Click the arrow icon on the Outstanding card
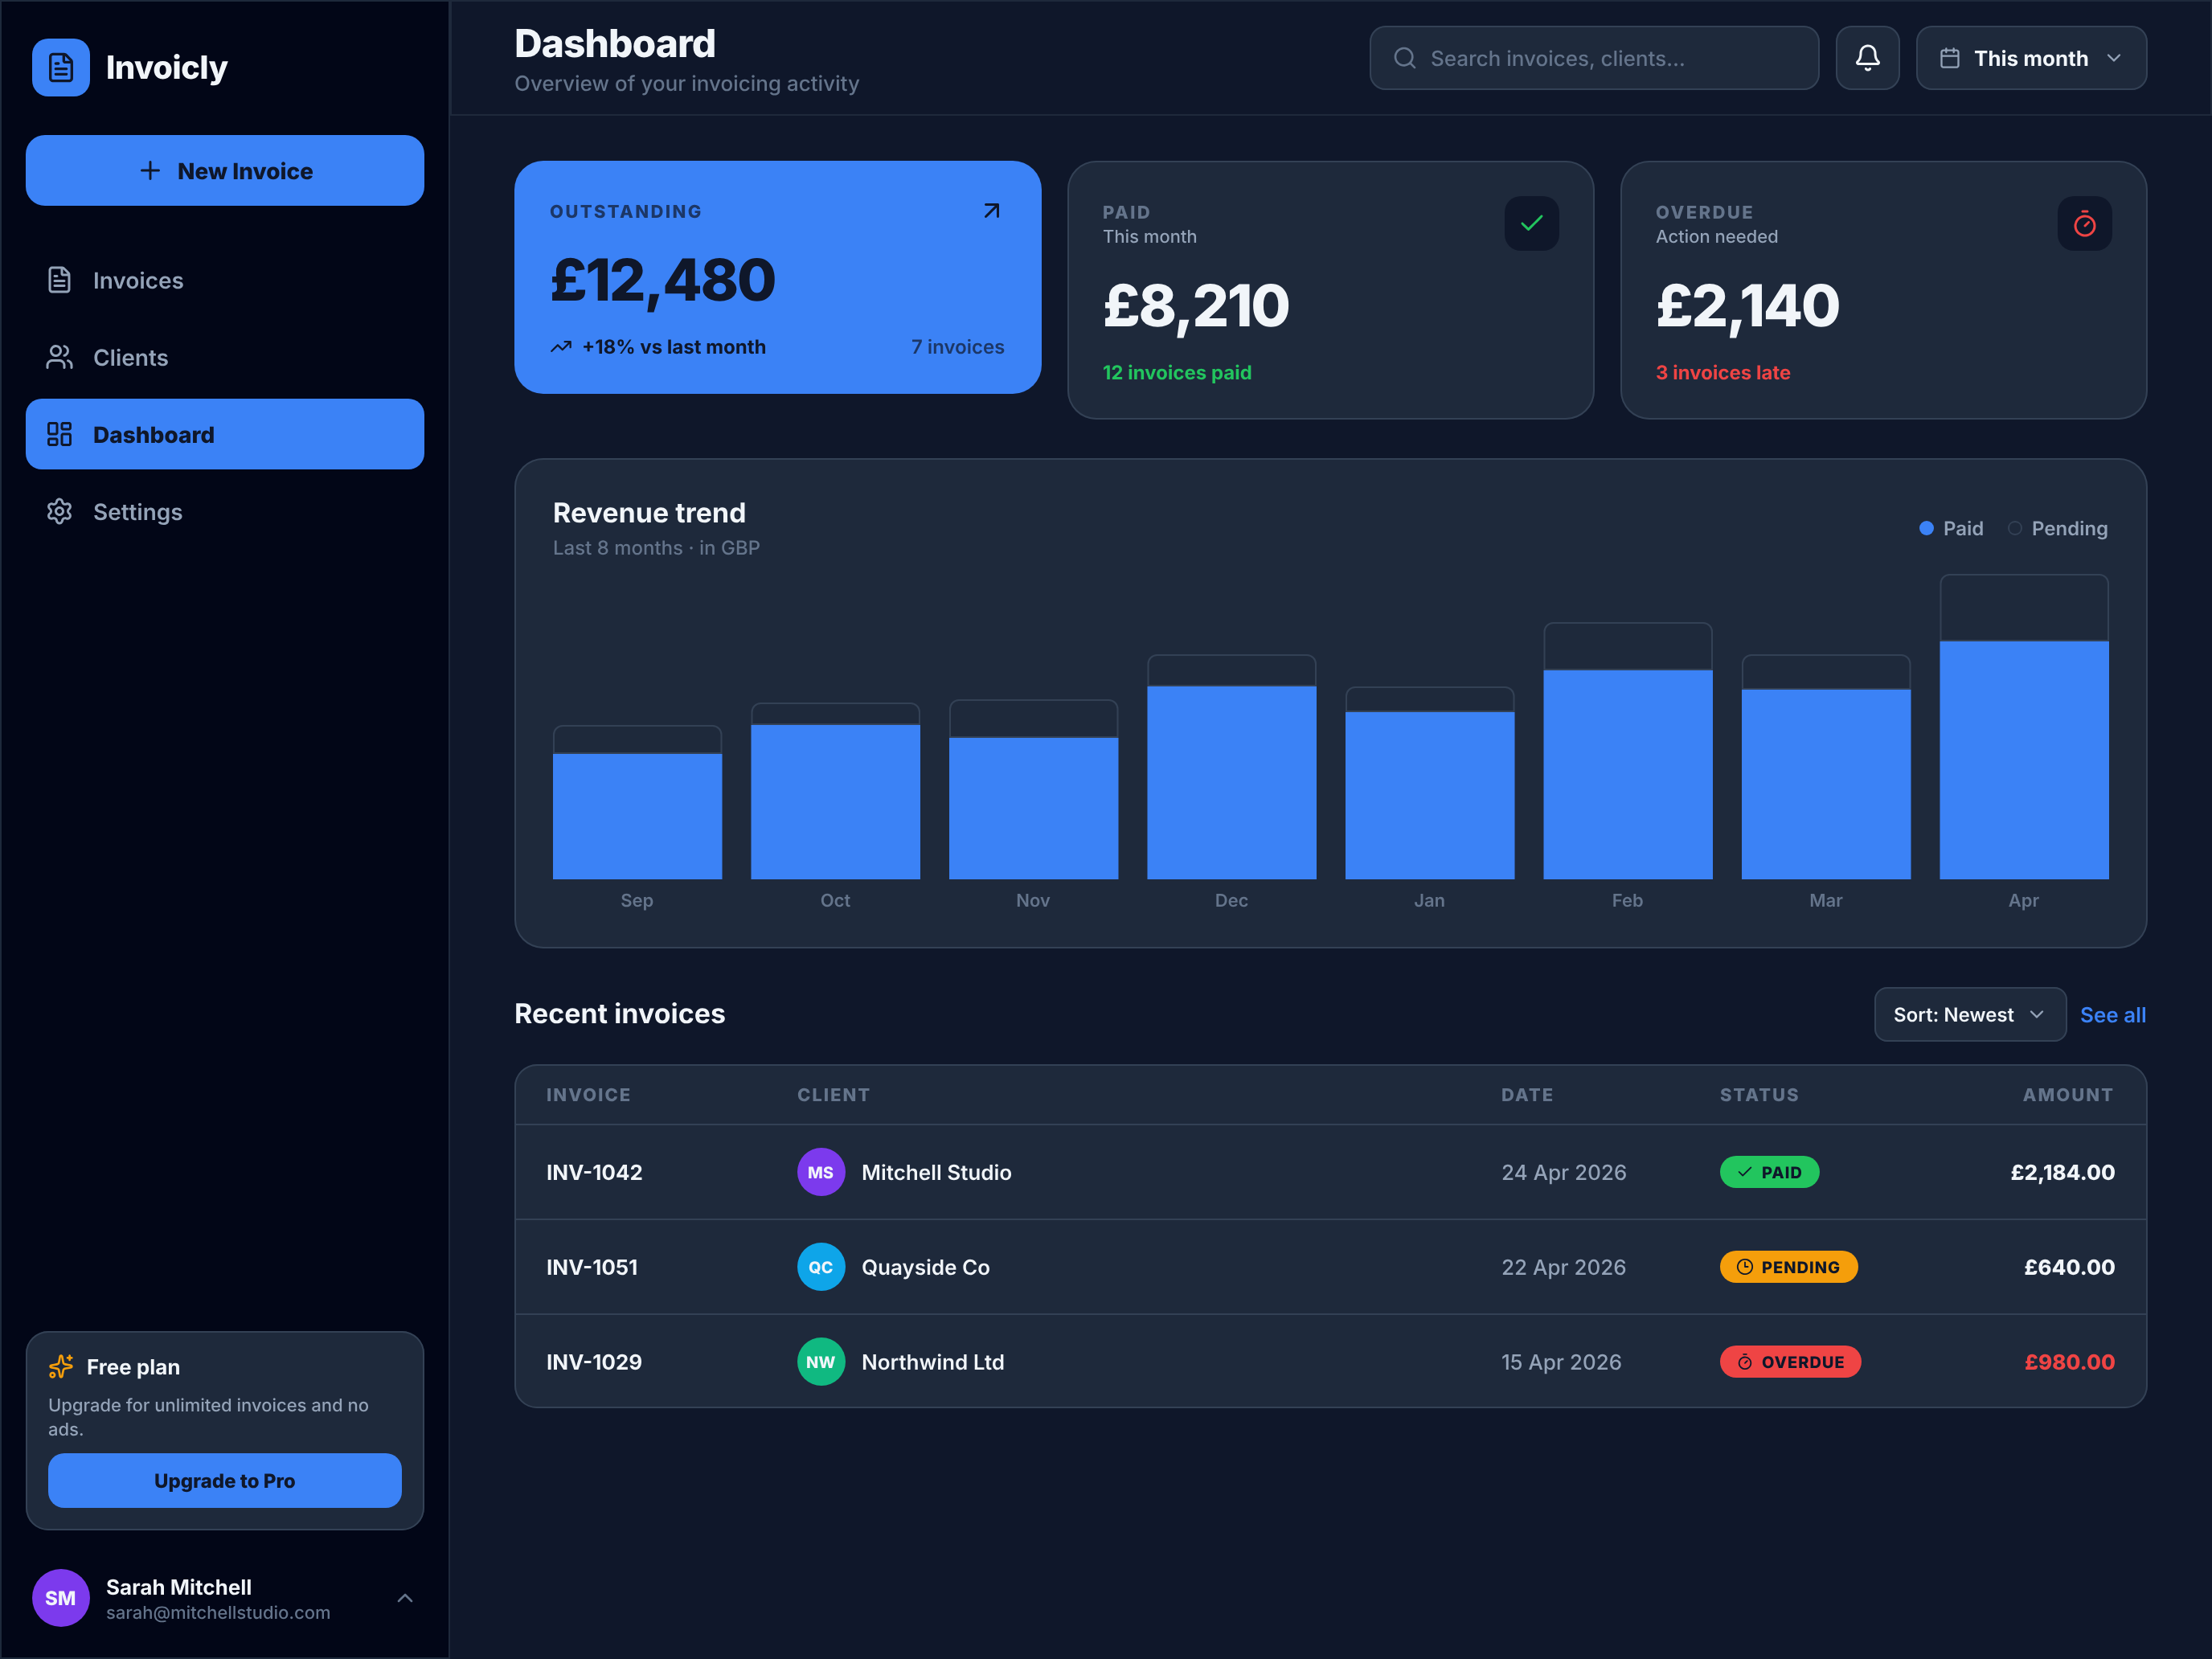The width and height of the screenshot is (2212, 1659). (990, 211)
